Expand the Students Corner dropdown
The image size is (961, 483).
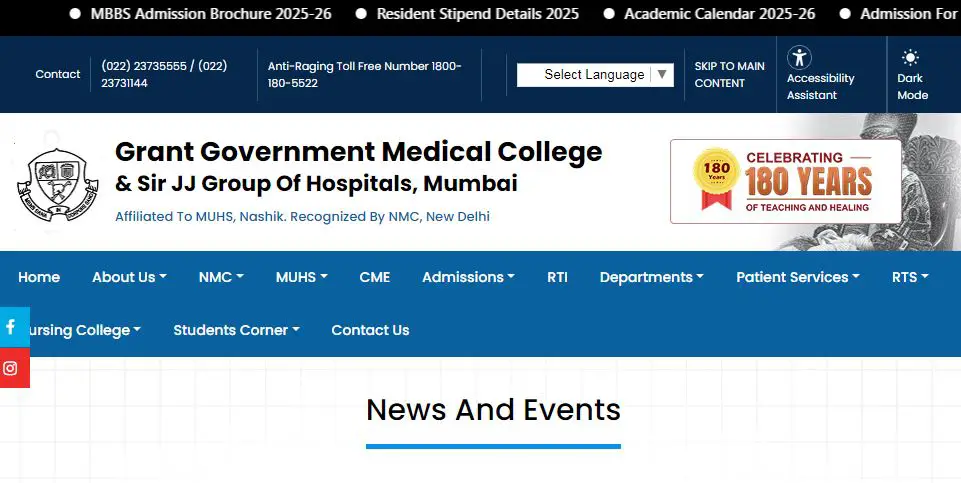pos(237,330)
